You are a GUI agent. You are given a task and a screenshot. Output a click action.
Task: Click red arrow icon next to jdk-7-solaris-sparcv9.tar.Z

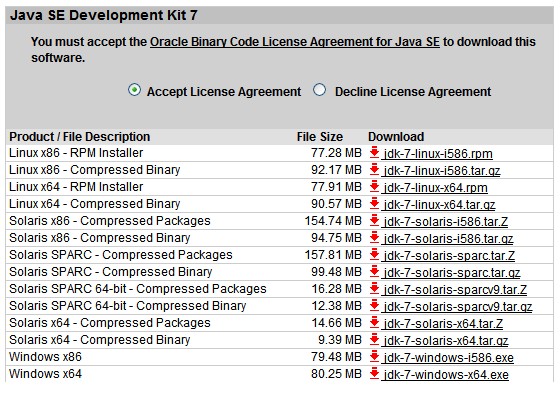coord(374,288)
